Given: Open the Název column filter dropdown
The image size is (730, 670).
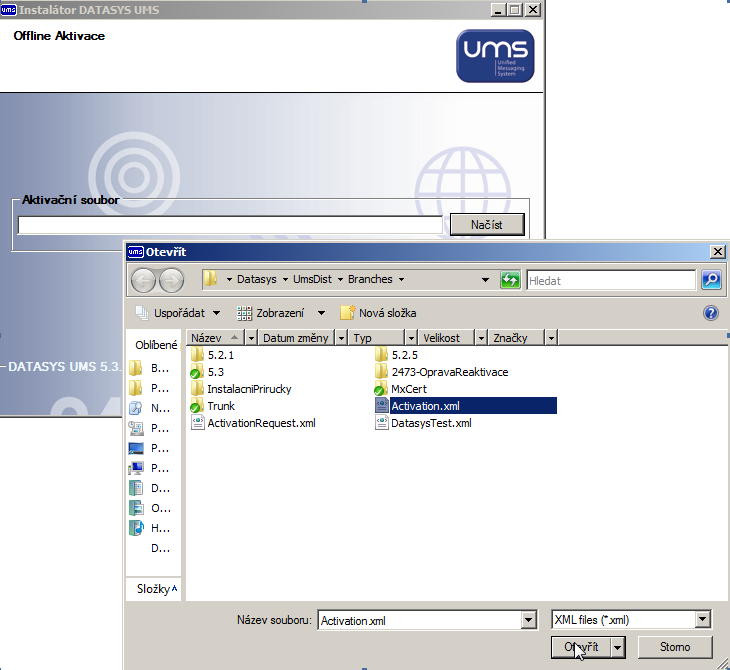Looking at the screenshot, I should click(x=251, y=338).
